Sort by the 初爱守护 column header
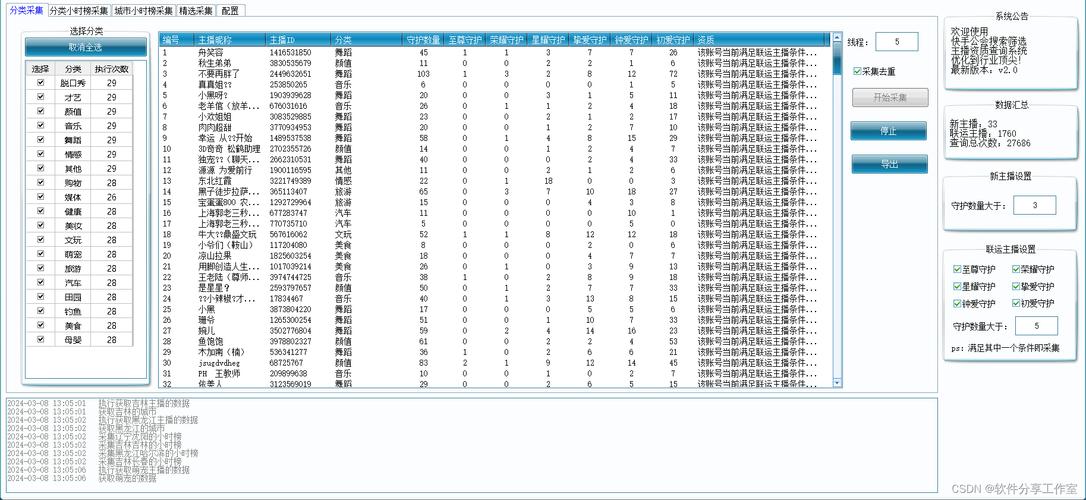The image size is (1086, 500). tap(673, 39)
